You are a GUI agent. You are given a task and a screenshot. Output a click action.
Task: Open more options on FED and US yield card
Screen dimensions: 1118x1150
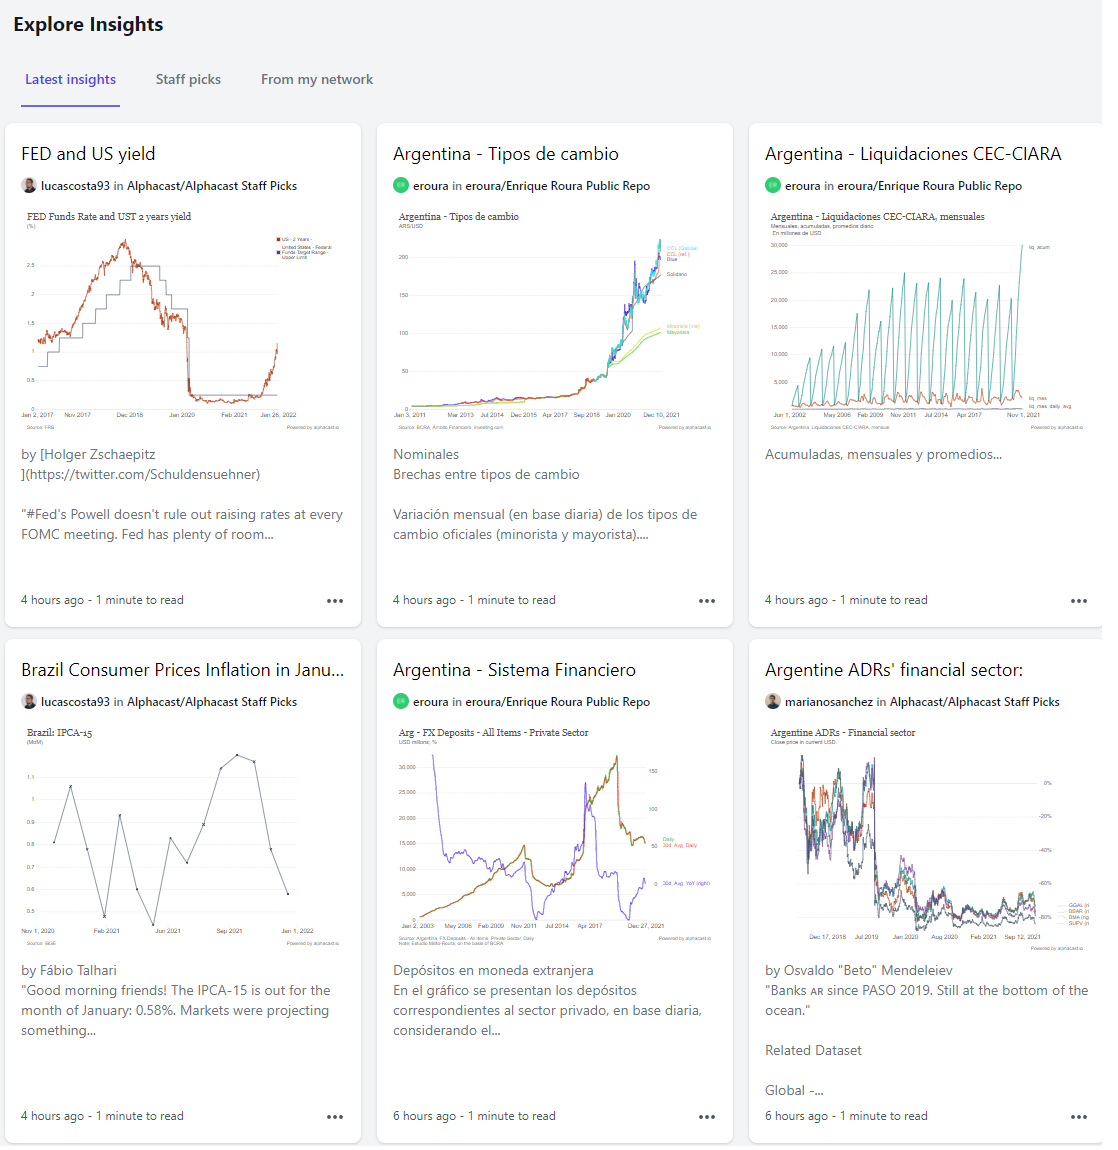[x=335, y=601]
